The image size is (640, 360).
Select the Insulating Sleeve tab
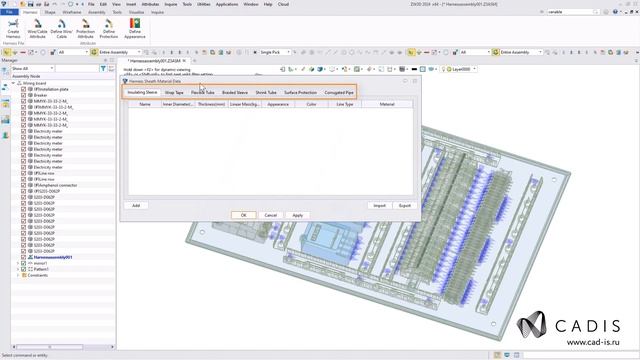pos(142,93)
